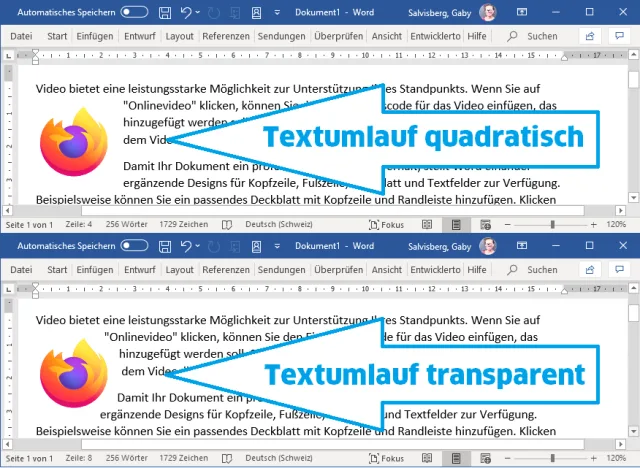
Task: Toggle Automatisches Speichern in top window
Action: 134,12
